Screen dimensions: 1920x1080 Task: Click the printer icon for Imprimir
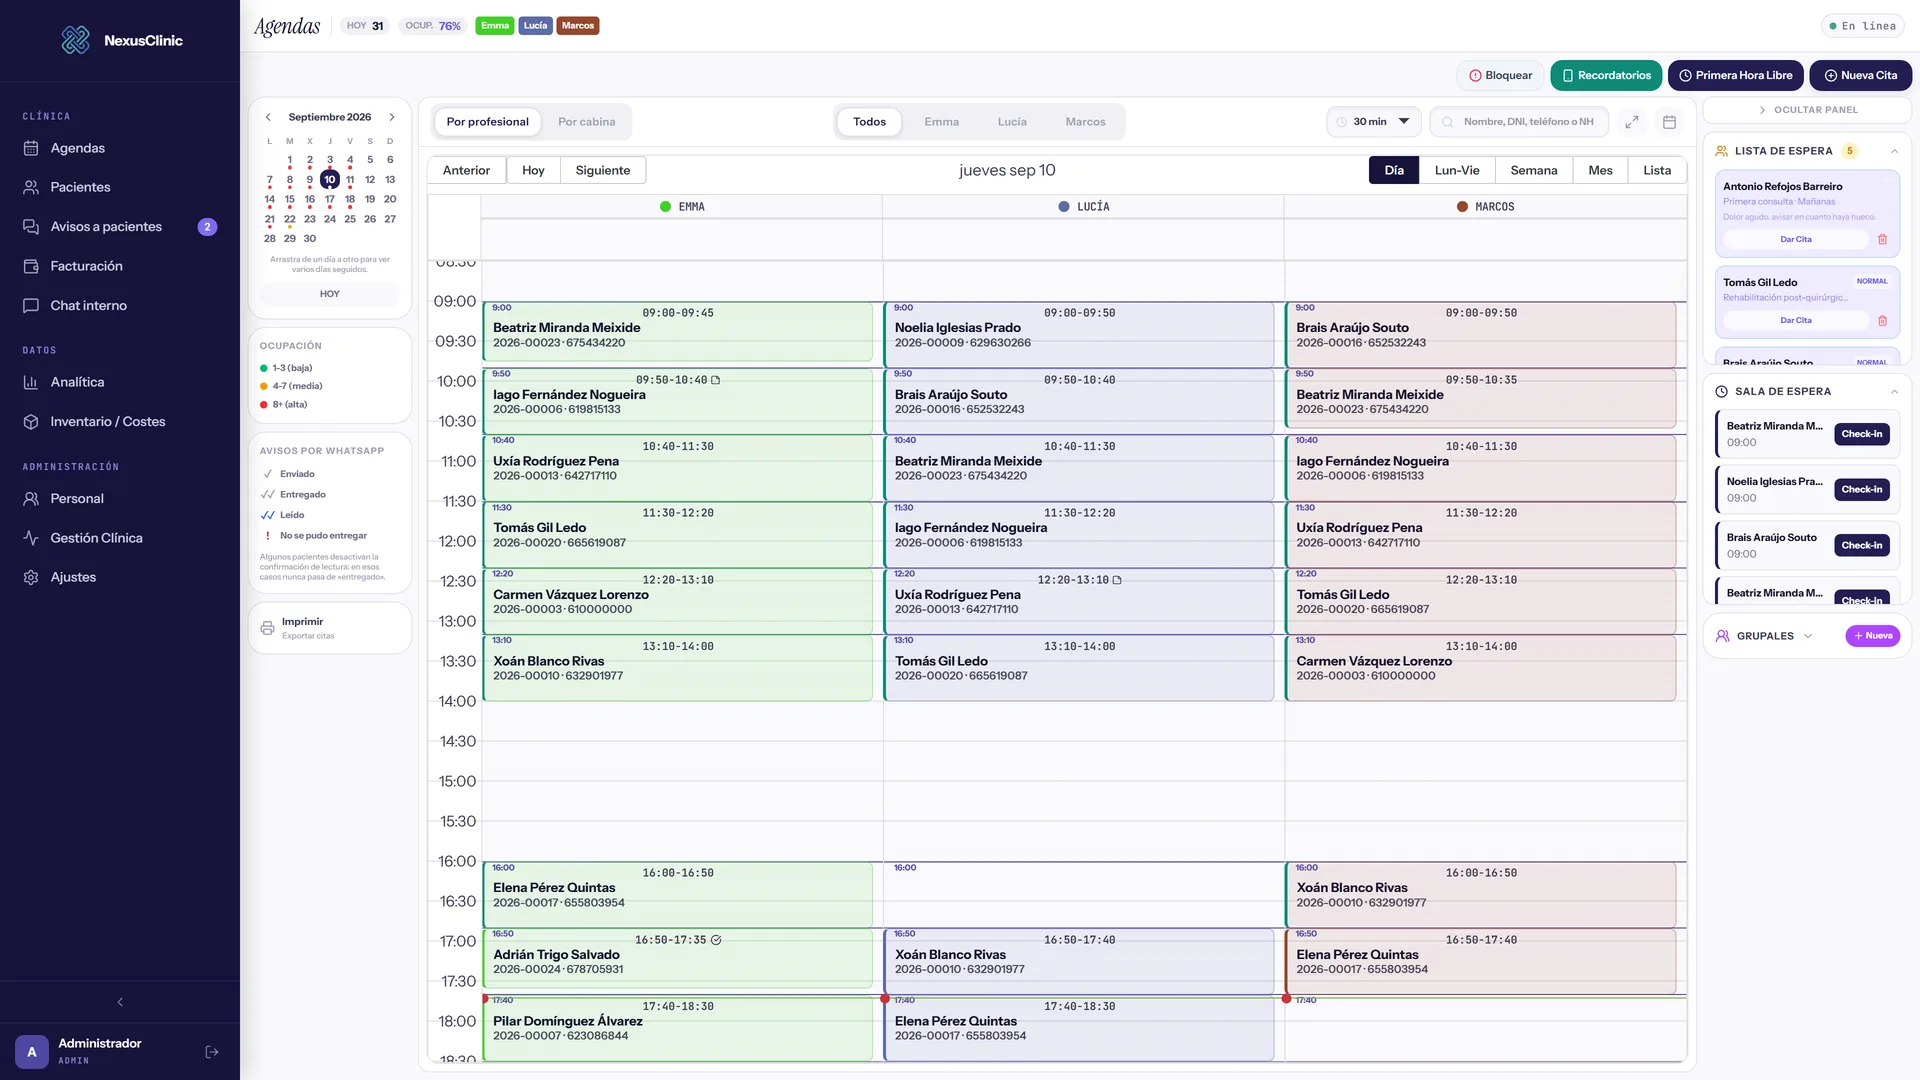[267, 628]
